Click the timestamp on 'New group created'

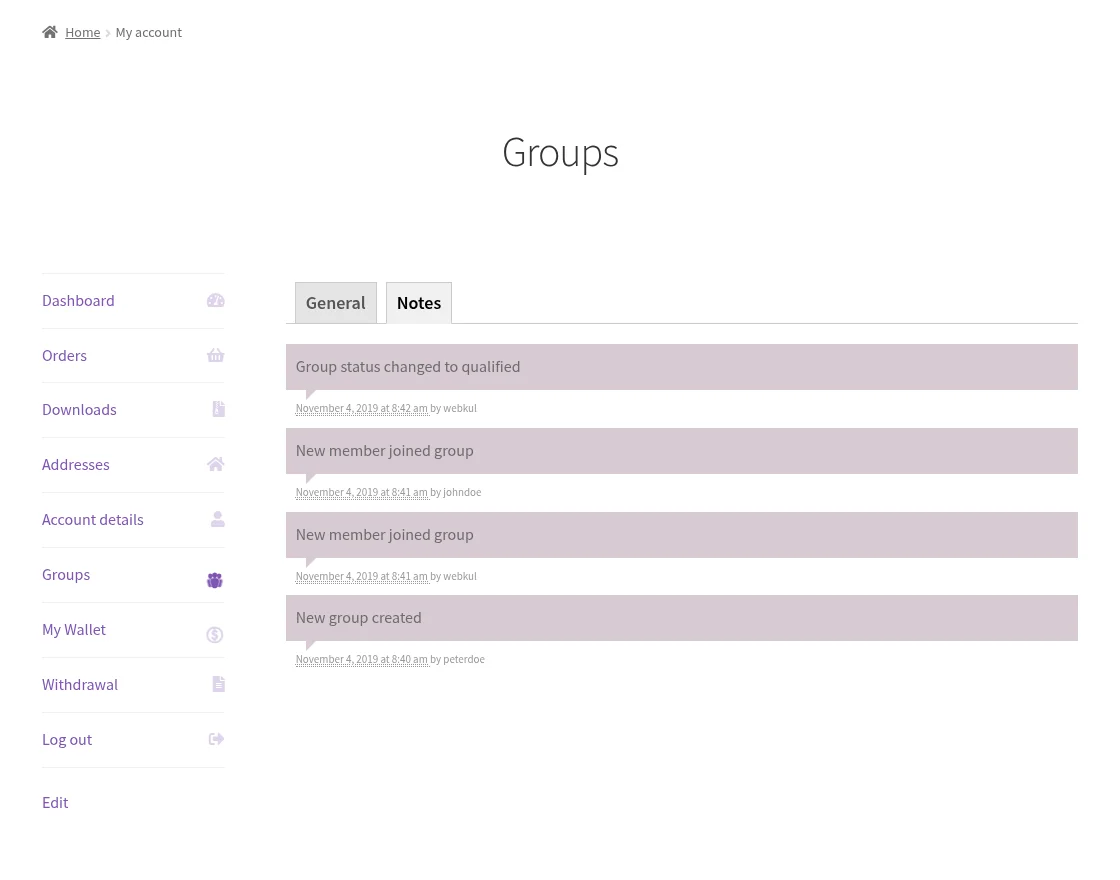coord(361,659)
